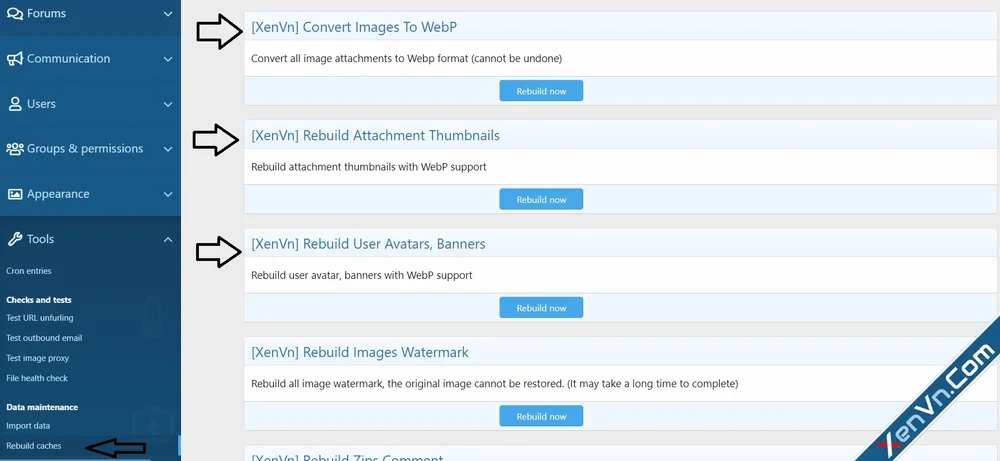This screenshot has height=461, width=1000.
Task: Click the Users person icon
Action: tap(15, 104)
